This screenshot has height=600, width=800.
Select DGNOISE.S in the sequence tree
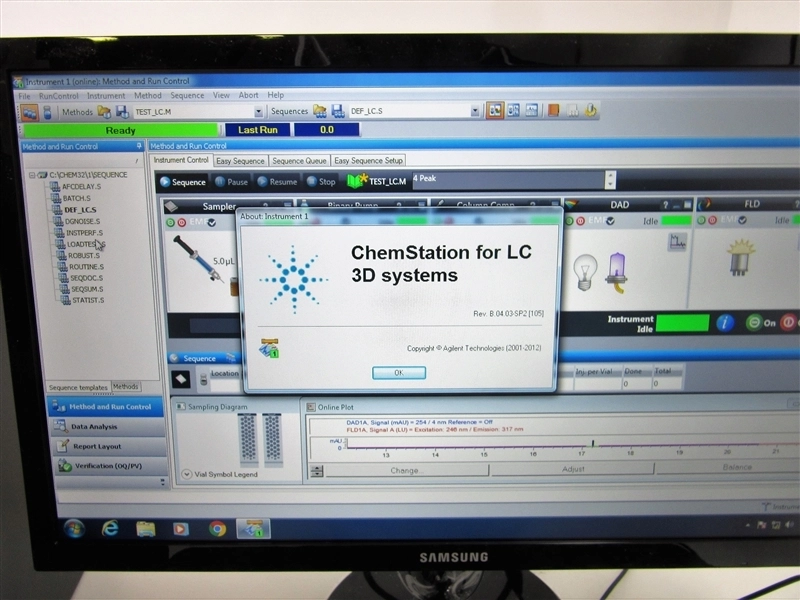[x=83, y=221]
